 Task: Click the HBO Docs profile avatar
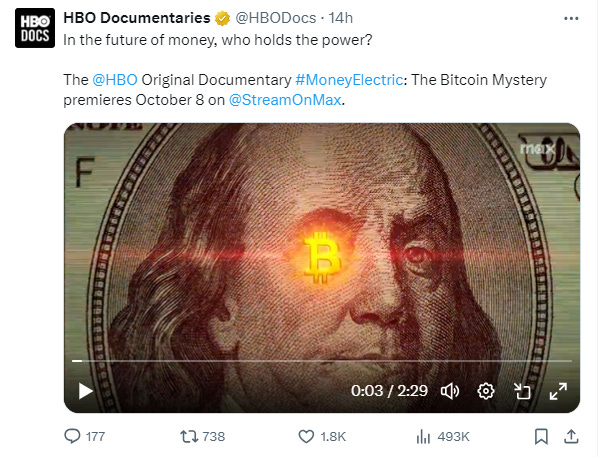(x=35, y=28)
